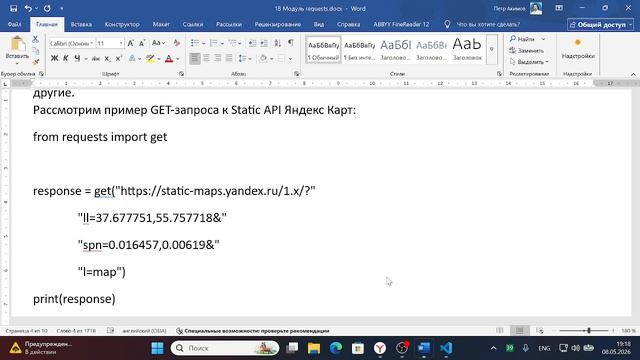Switch to the Макет tab
640x360 pixels.
coord(161,24)
